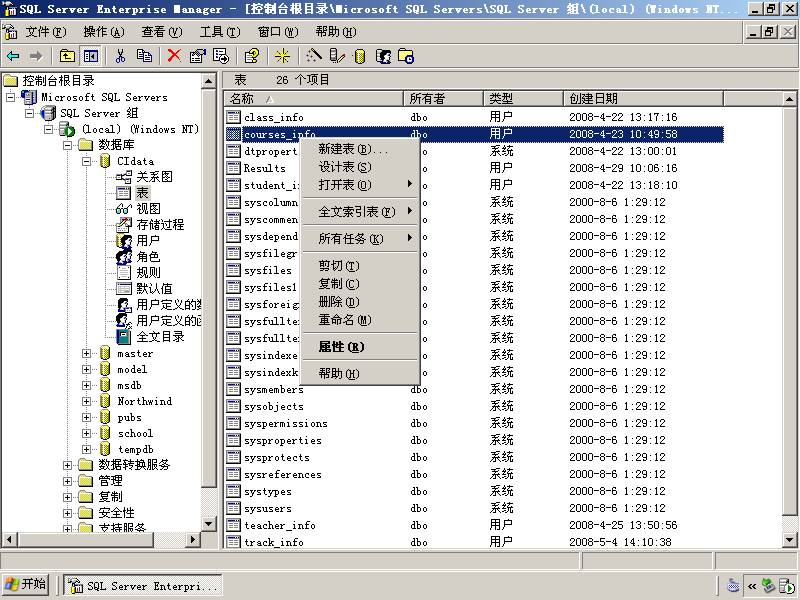This screenshot has width=800, height=600.
Task: Select the 规则 rules node
Action: point(148,272)
